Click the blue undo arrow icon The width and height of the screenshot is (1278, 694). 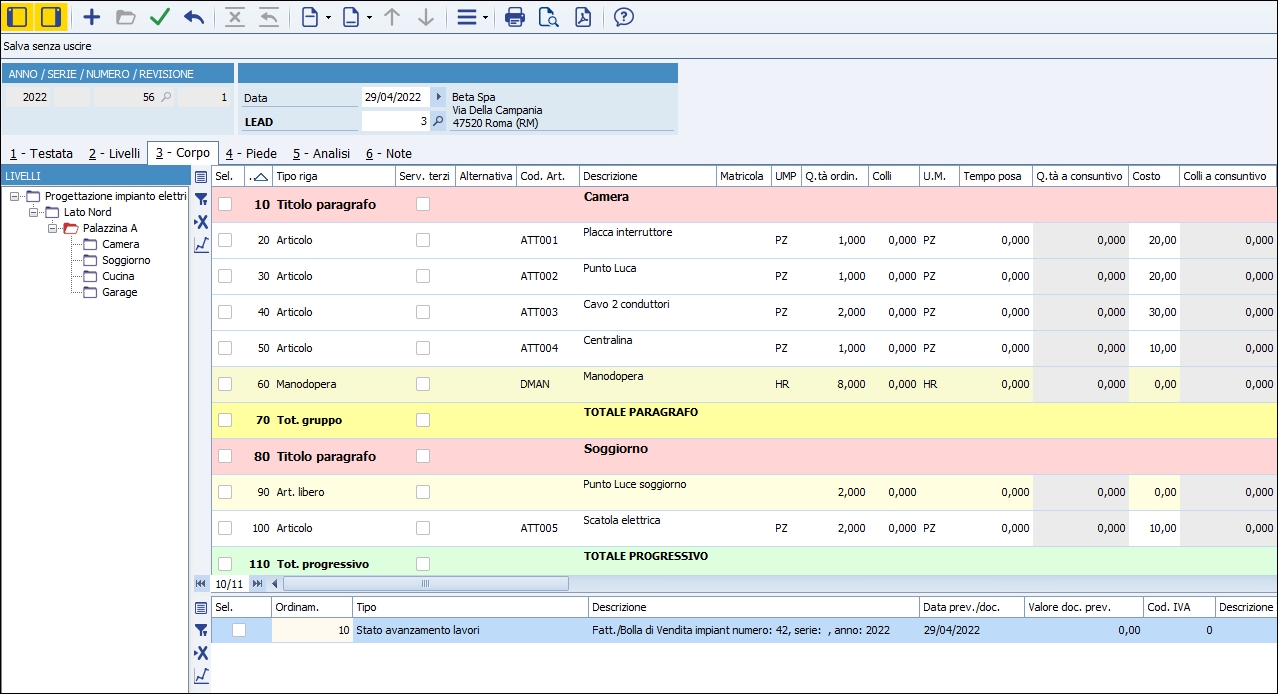pos(194,17)
